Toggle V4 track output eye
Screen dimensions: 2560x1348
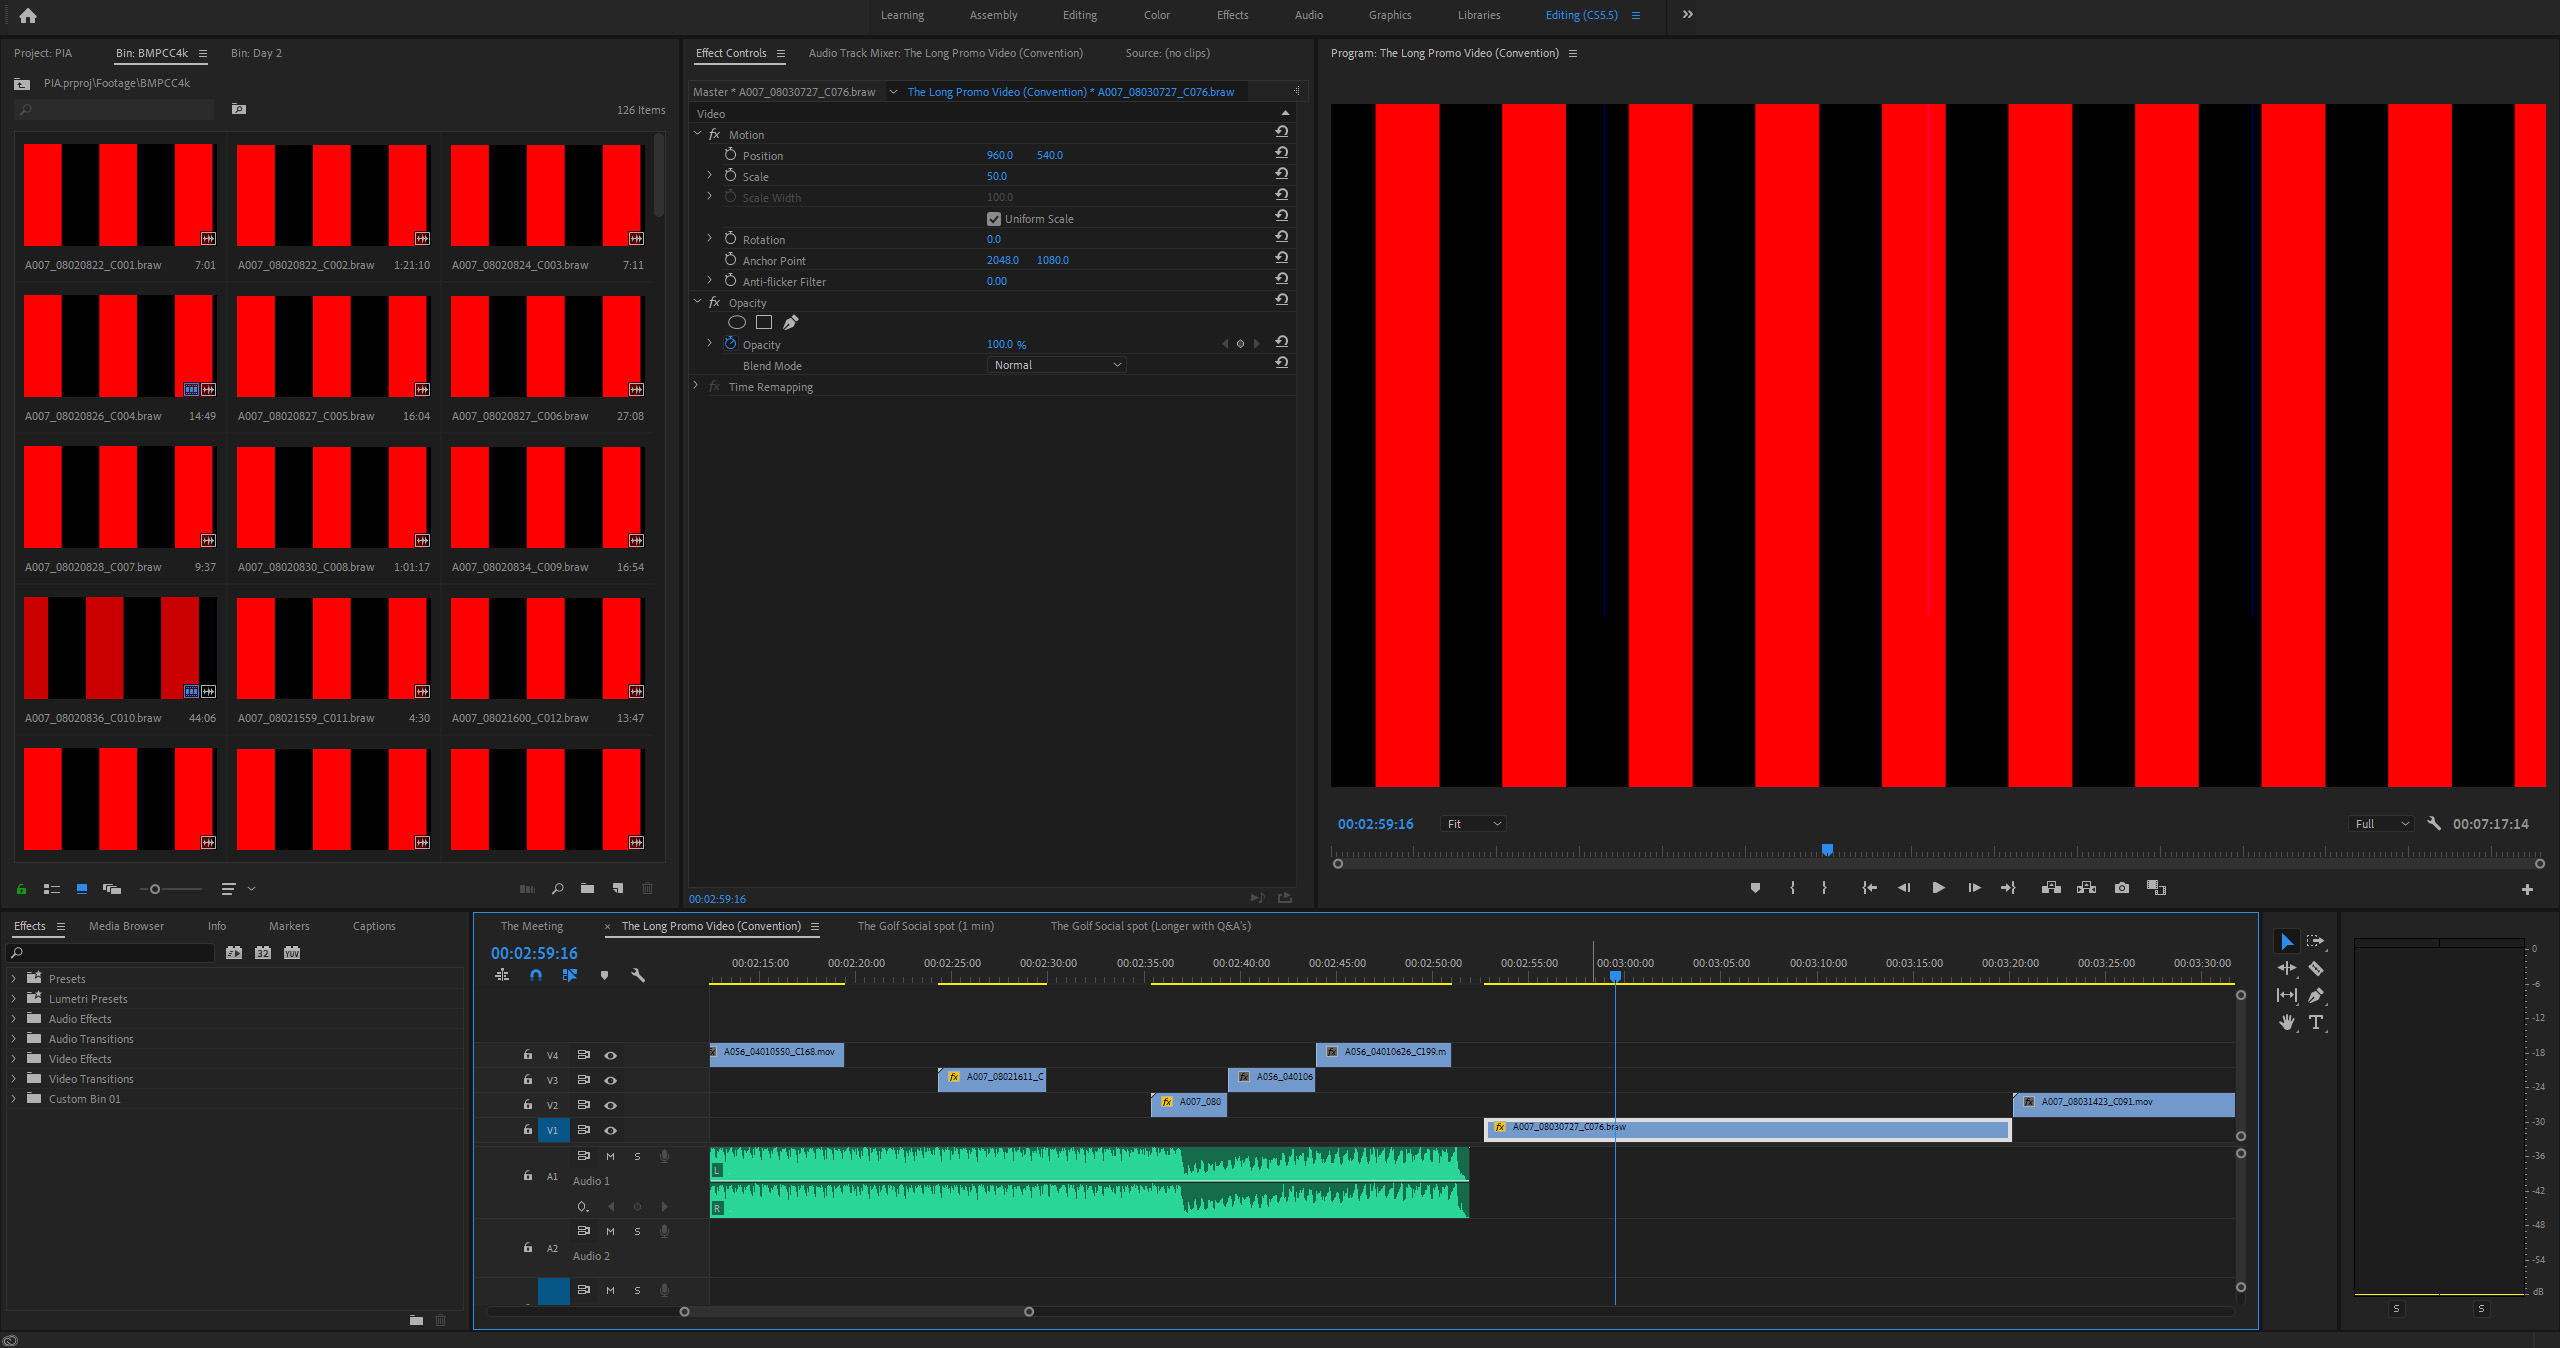click(x=610, y=1055)
